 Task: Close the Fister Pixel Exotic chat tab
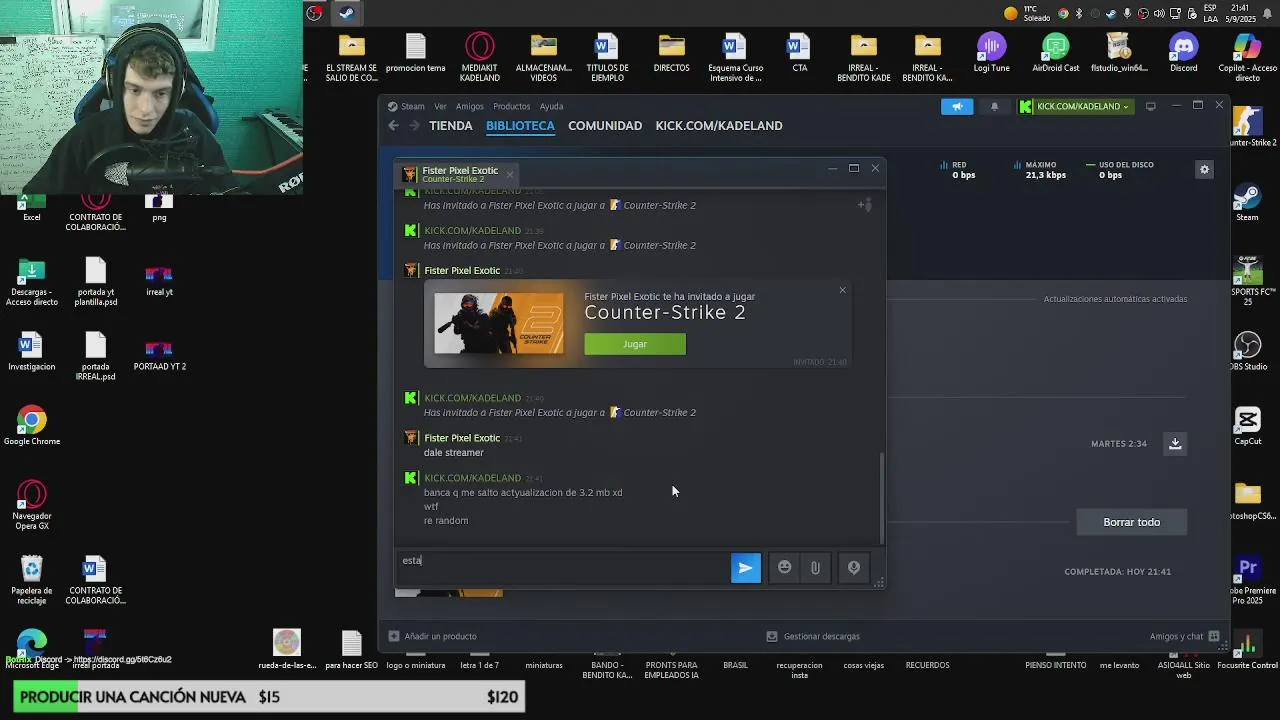[508, 174]
